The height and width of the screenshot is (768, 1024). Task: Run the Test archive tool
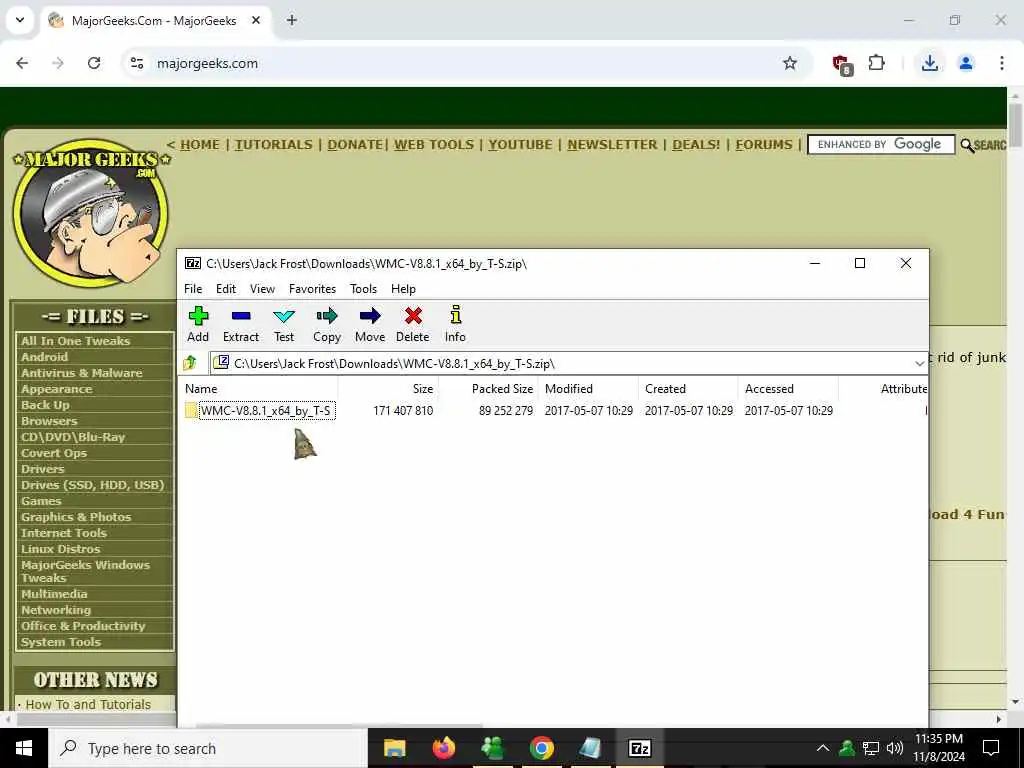[x=283, y=324]
